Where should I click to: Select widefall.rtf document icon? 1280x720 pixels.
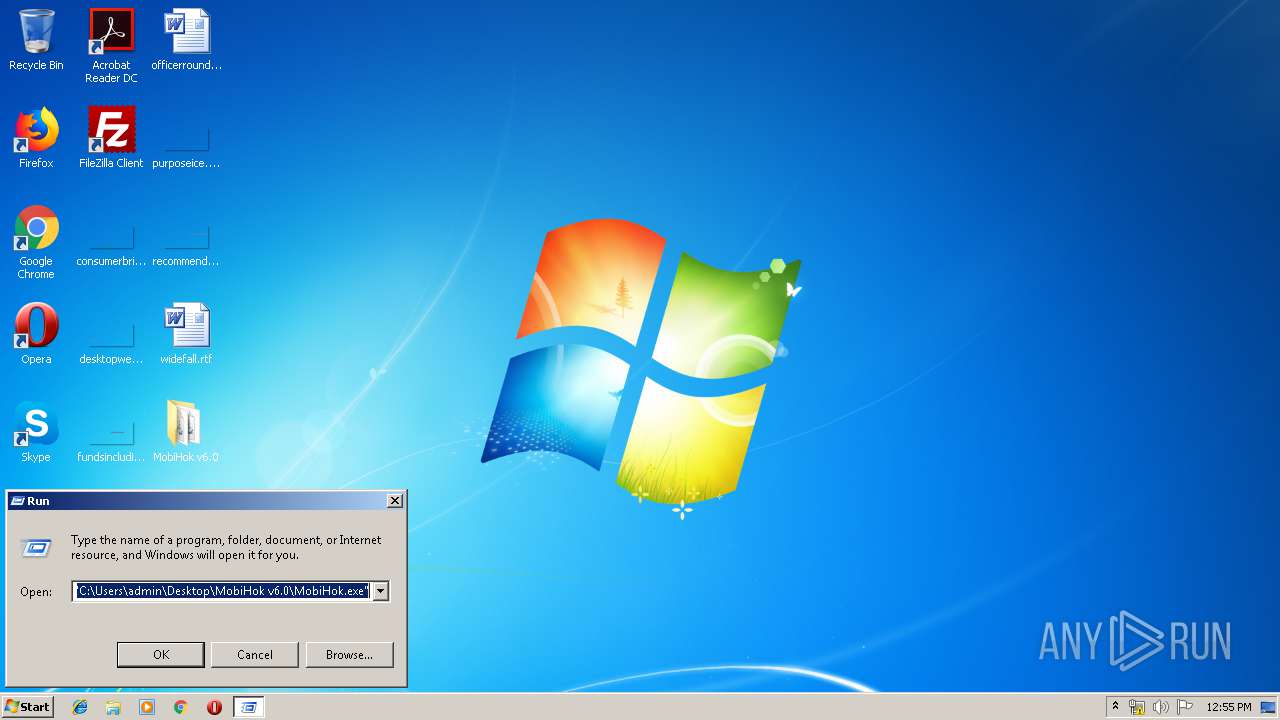click(x=186, y=334)
